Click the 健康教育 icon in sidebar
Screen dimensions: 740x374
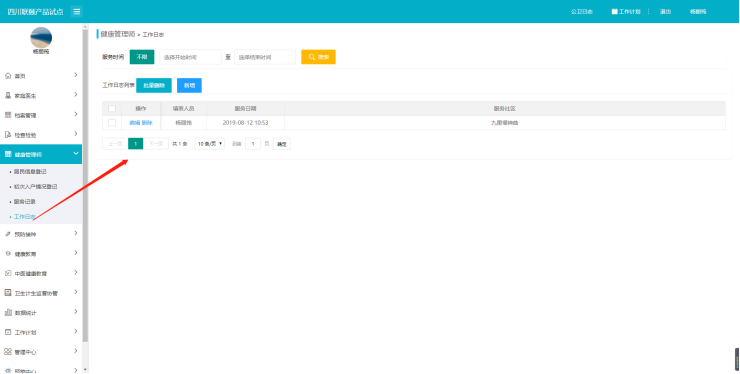pos(8,254)
